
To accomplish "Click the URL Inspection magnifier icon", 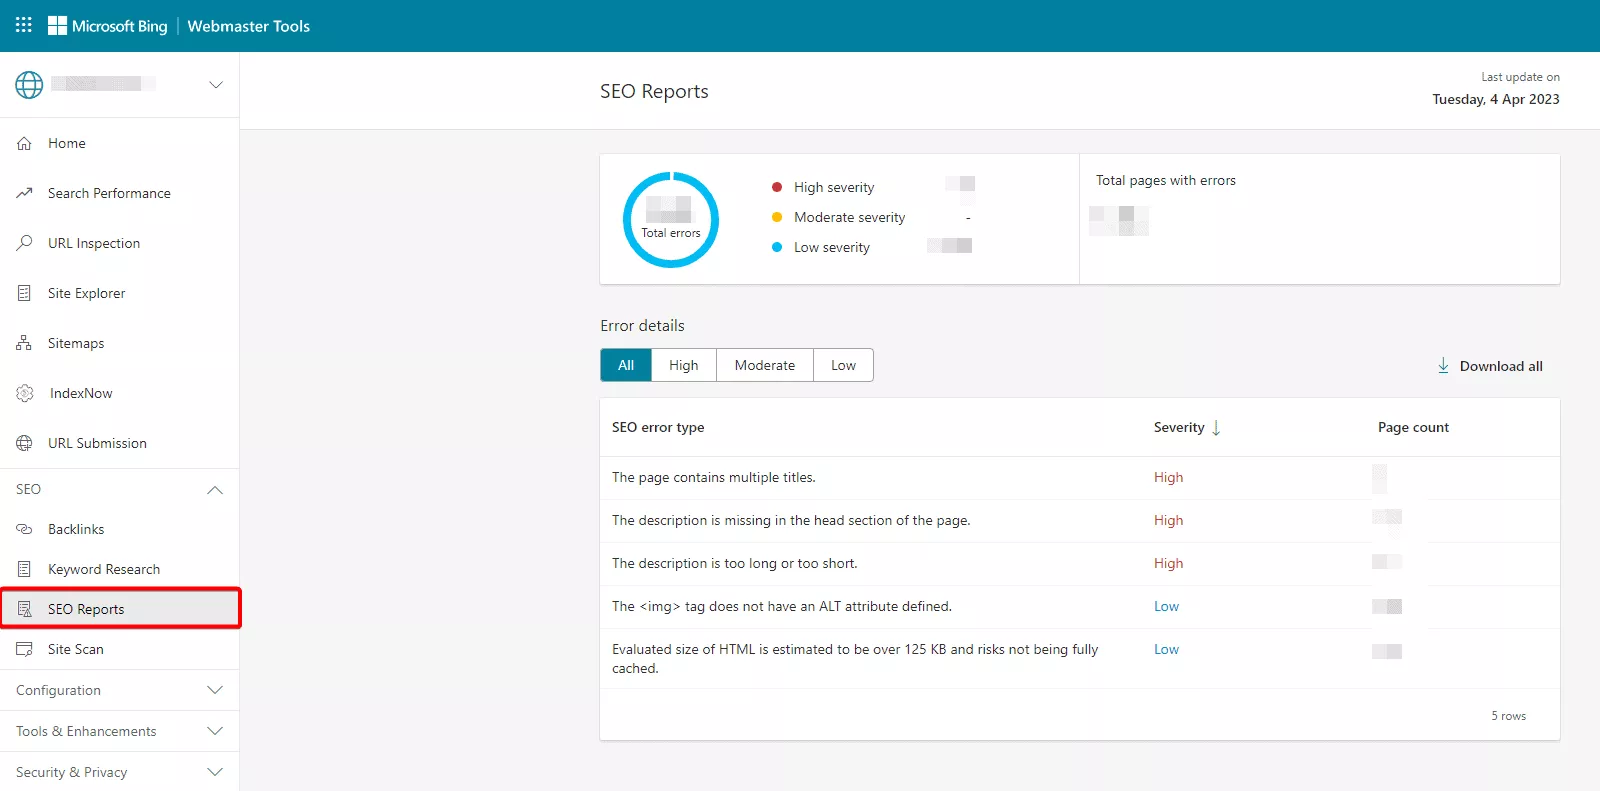I will 25,243.
